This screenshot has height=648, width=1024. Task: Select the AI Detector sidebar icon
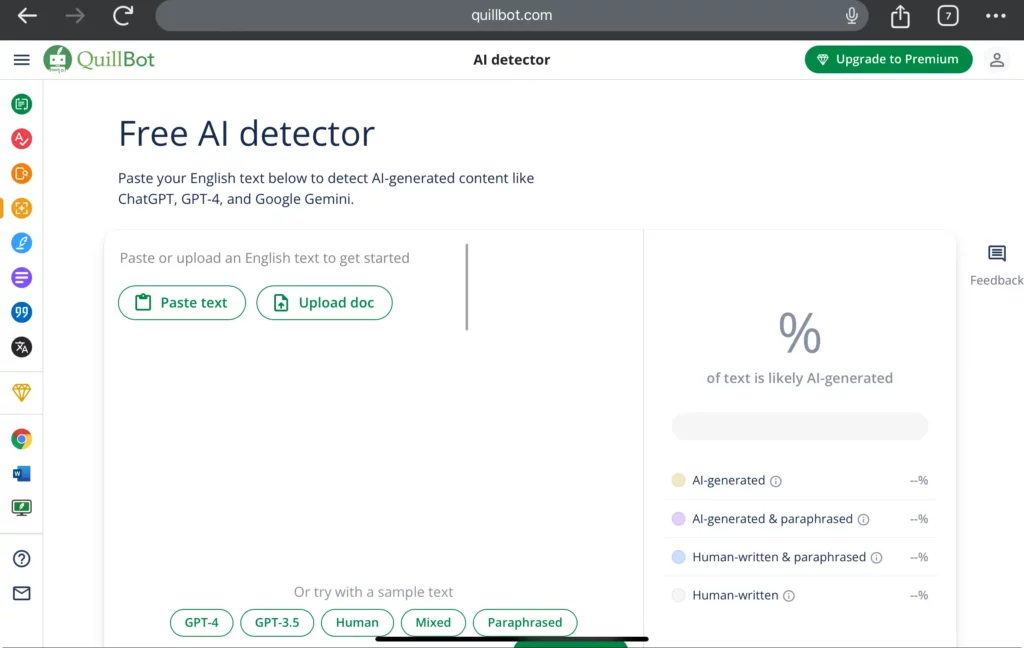(x=22, y=208)
